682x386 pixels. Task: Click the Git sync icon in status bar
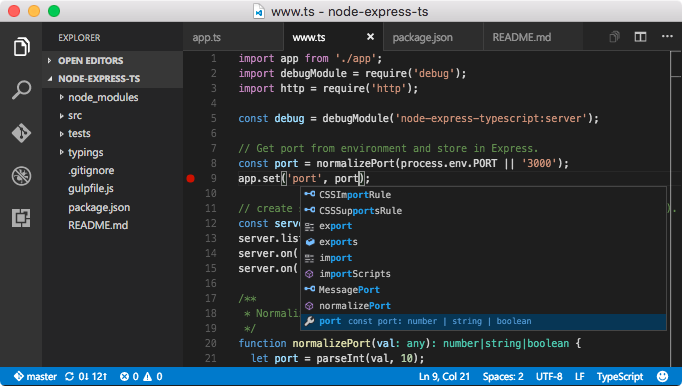click(69, 376)
